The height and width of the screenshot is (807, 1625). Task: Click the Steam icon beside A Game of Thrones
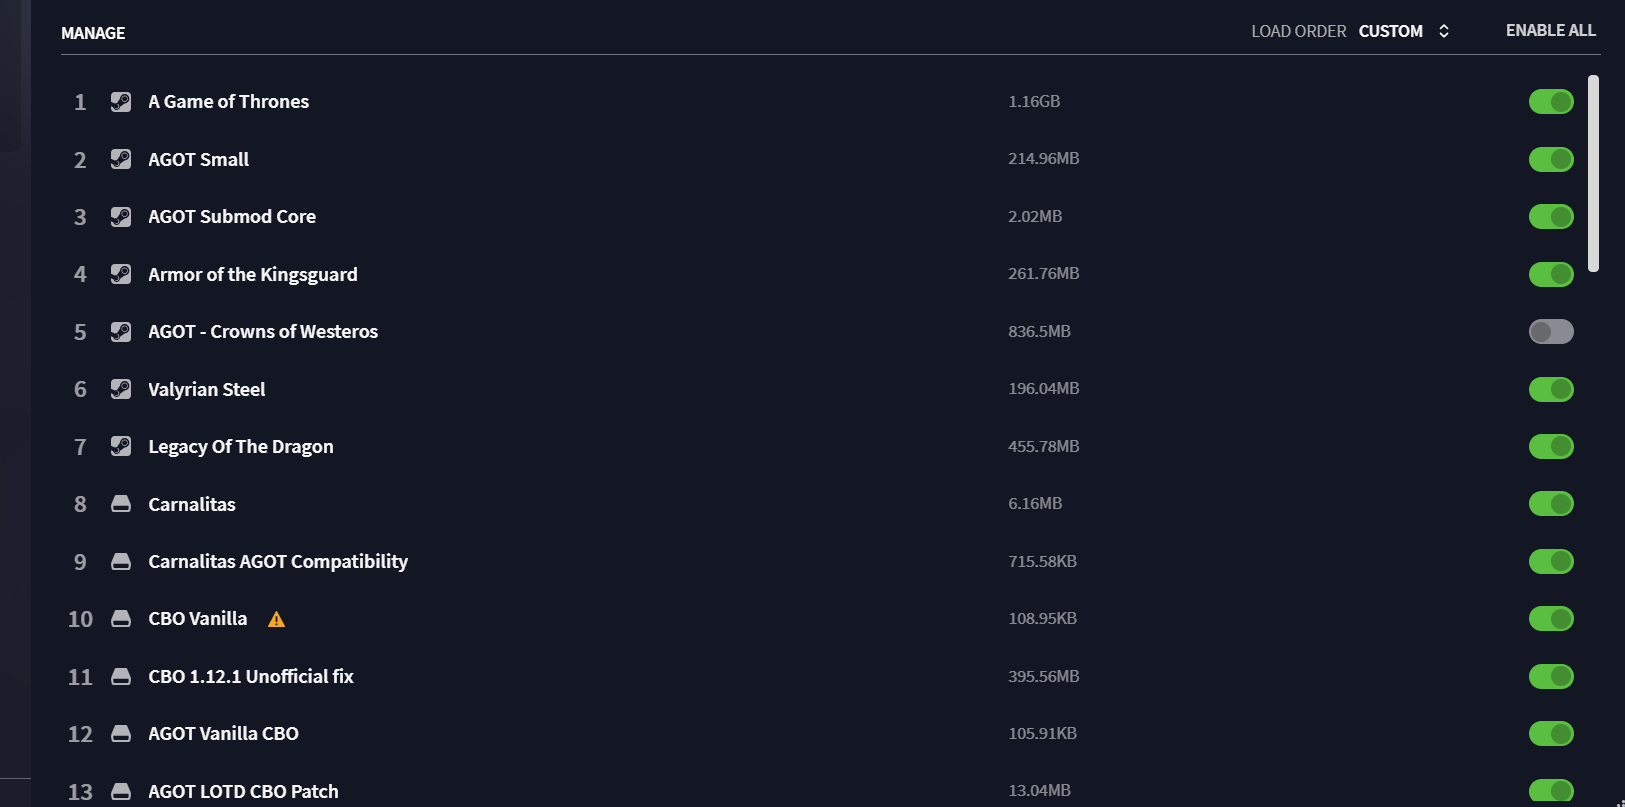121,102
